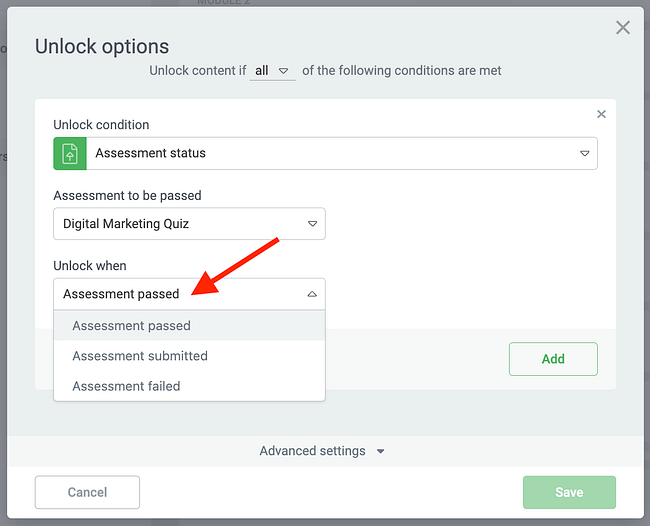Open the "all" conditions selector
The image size is (650, 526).
[x=272, y=71]
